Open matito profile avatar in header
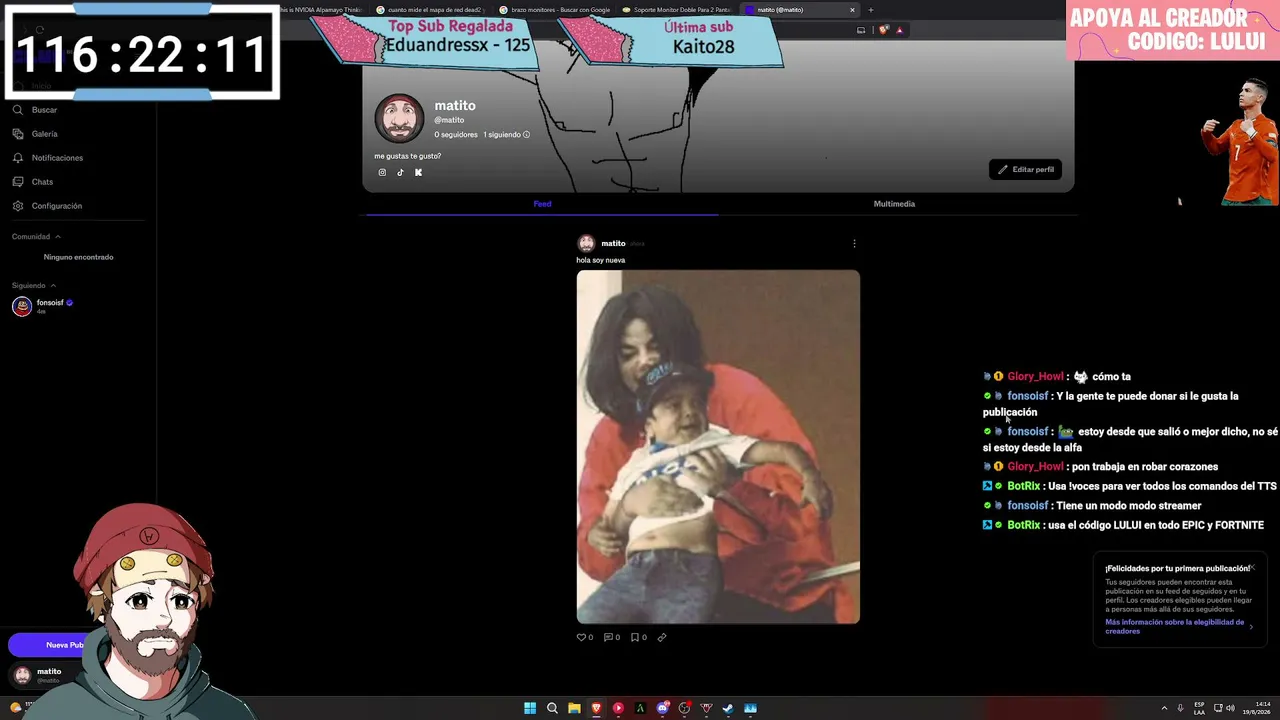The image size is (1280, 720). point(399,119)
